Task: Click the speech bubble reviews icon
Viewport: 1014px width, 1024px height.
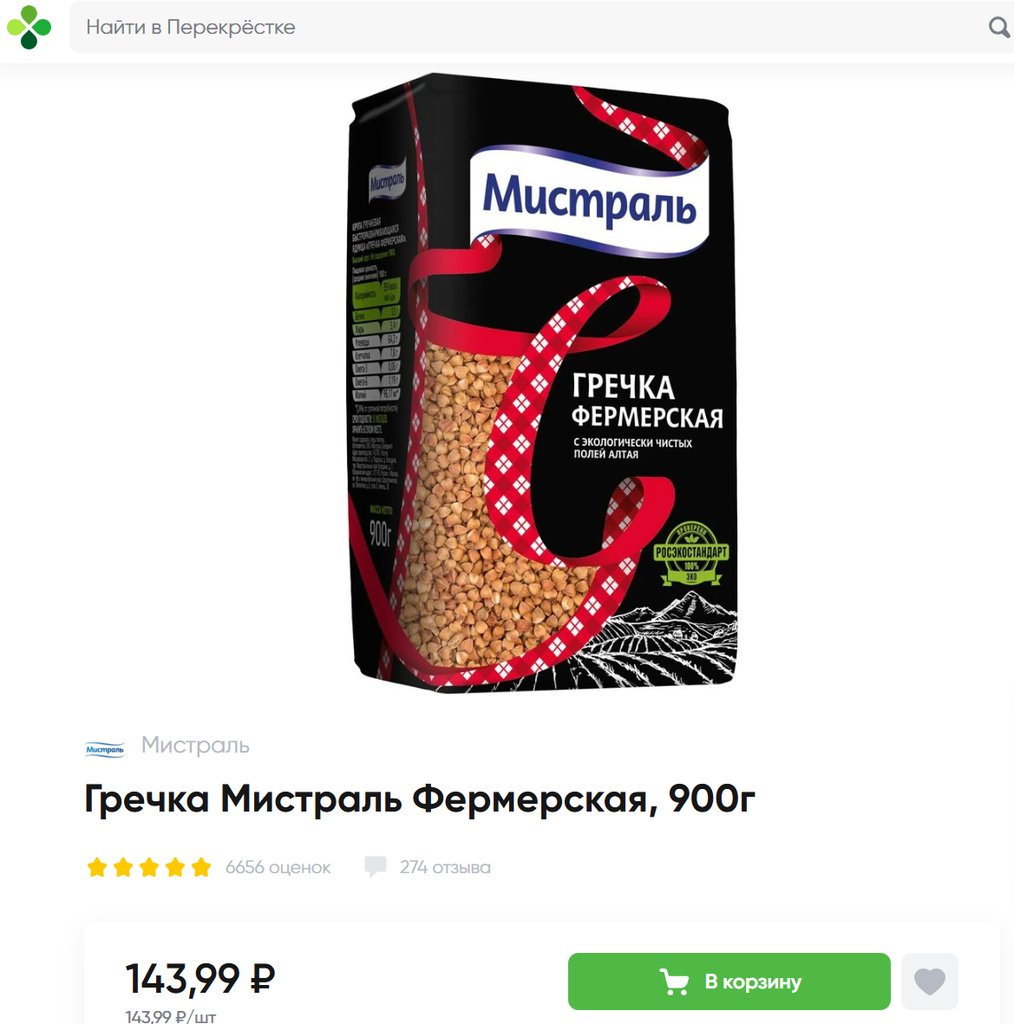Action: point(375,867)
